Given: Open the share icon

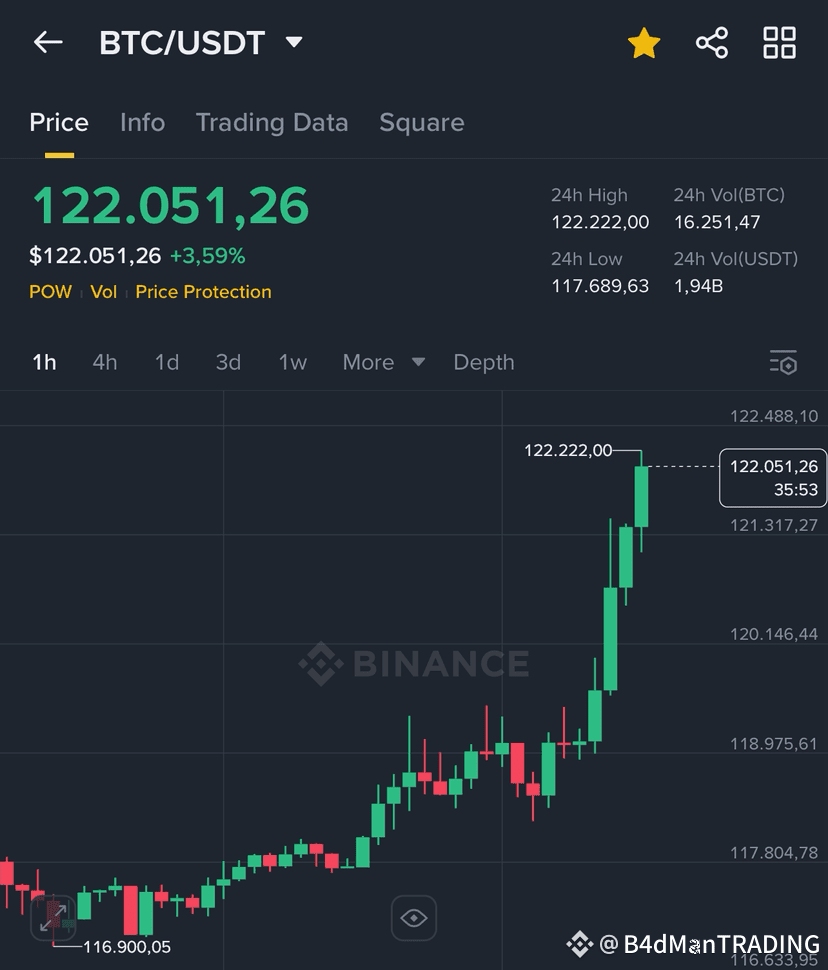Looking at the screenshot, I should (712, 43).
